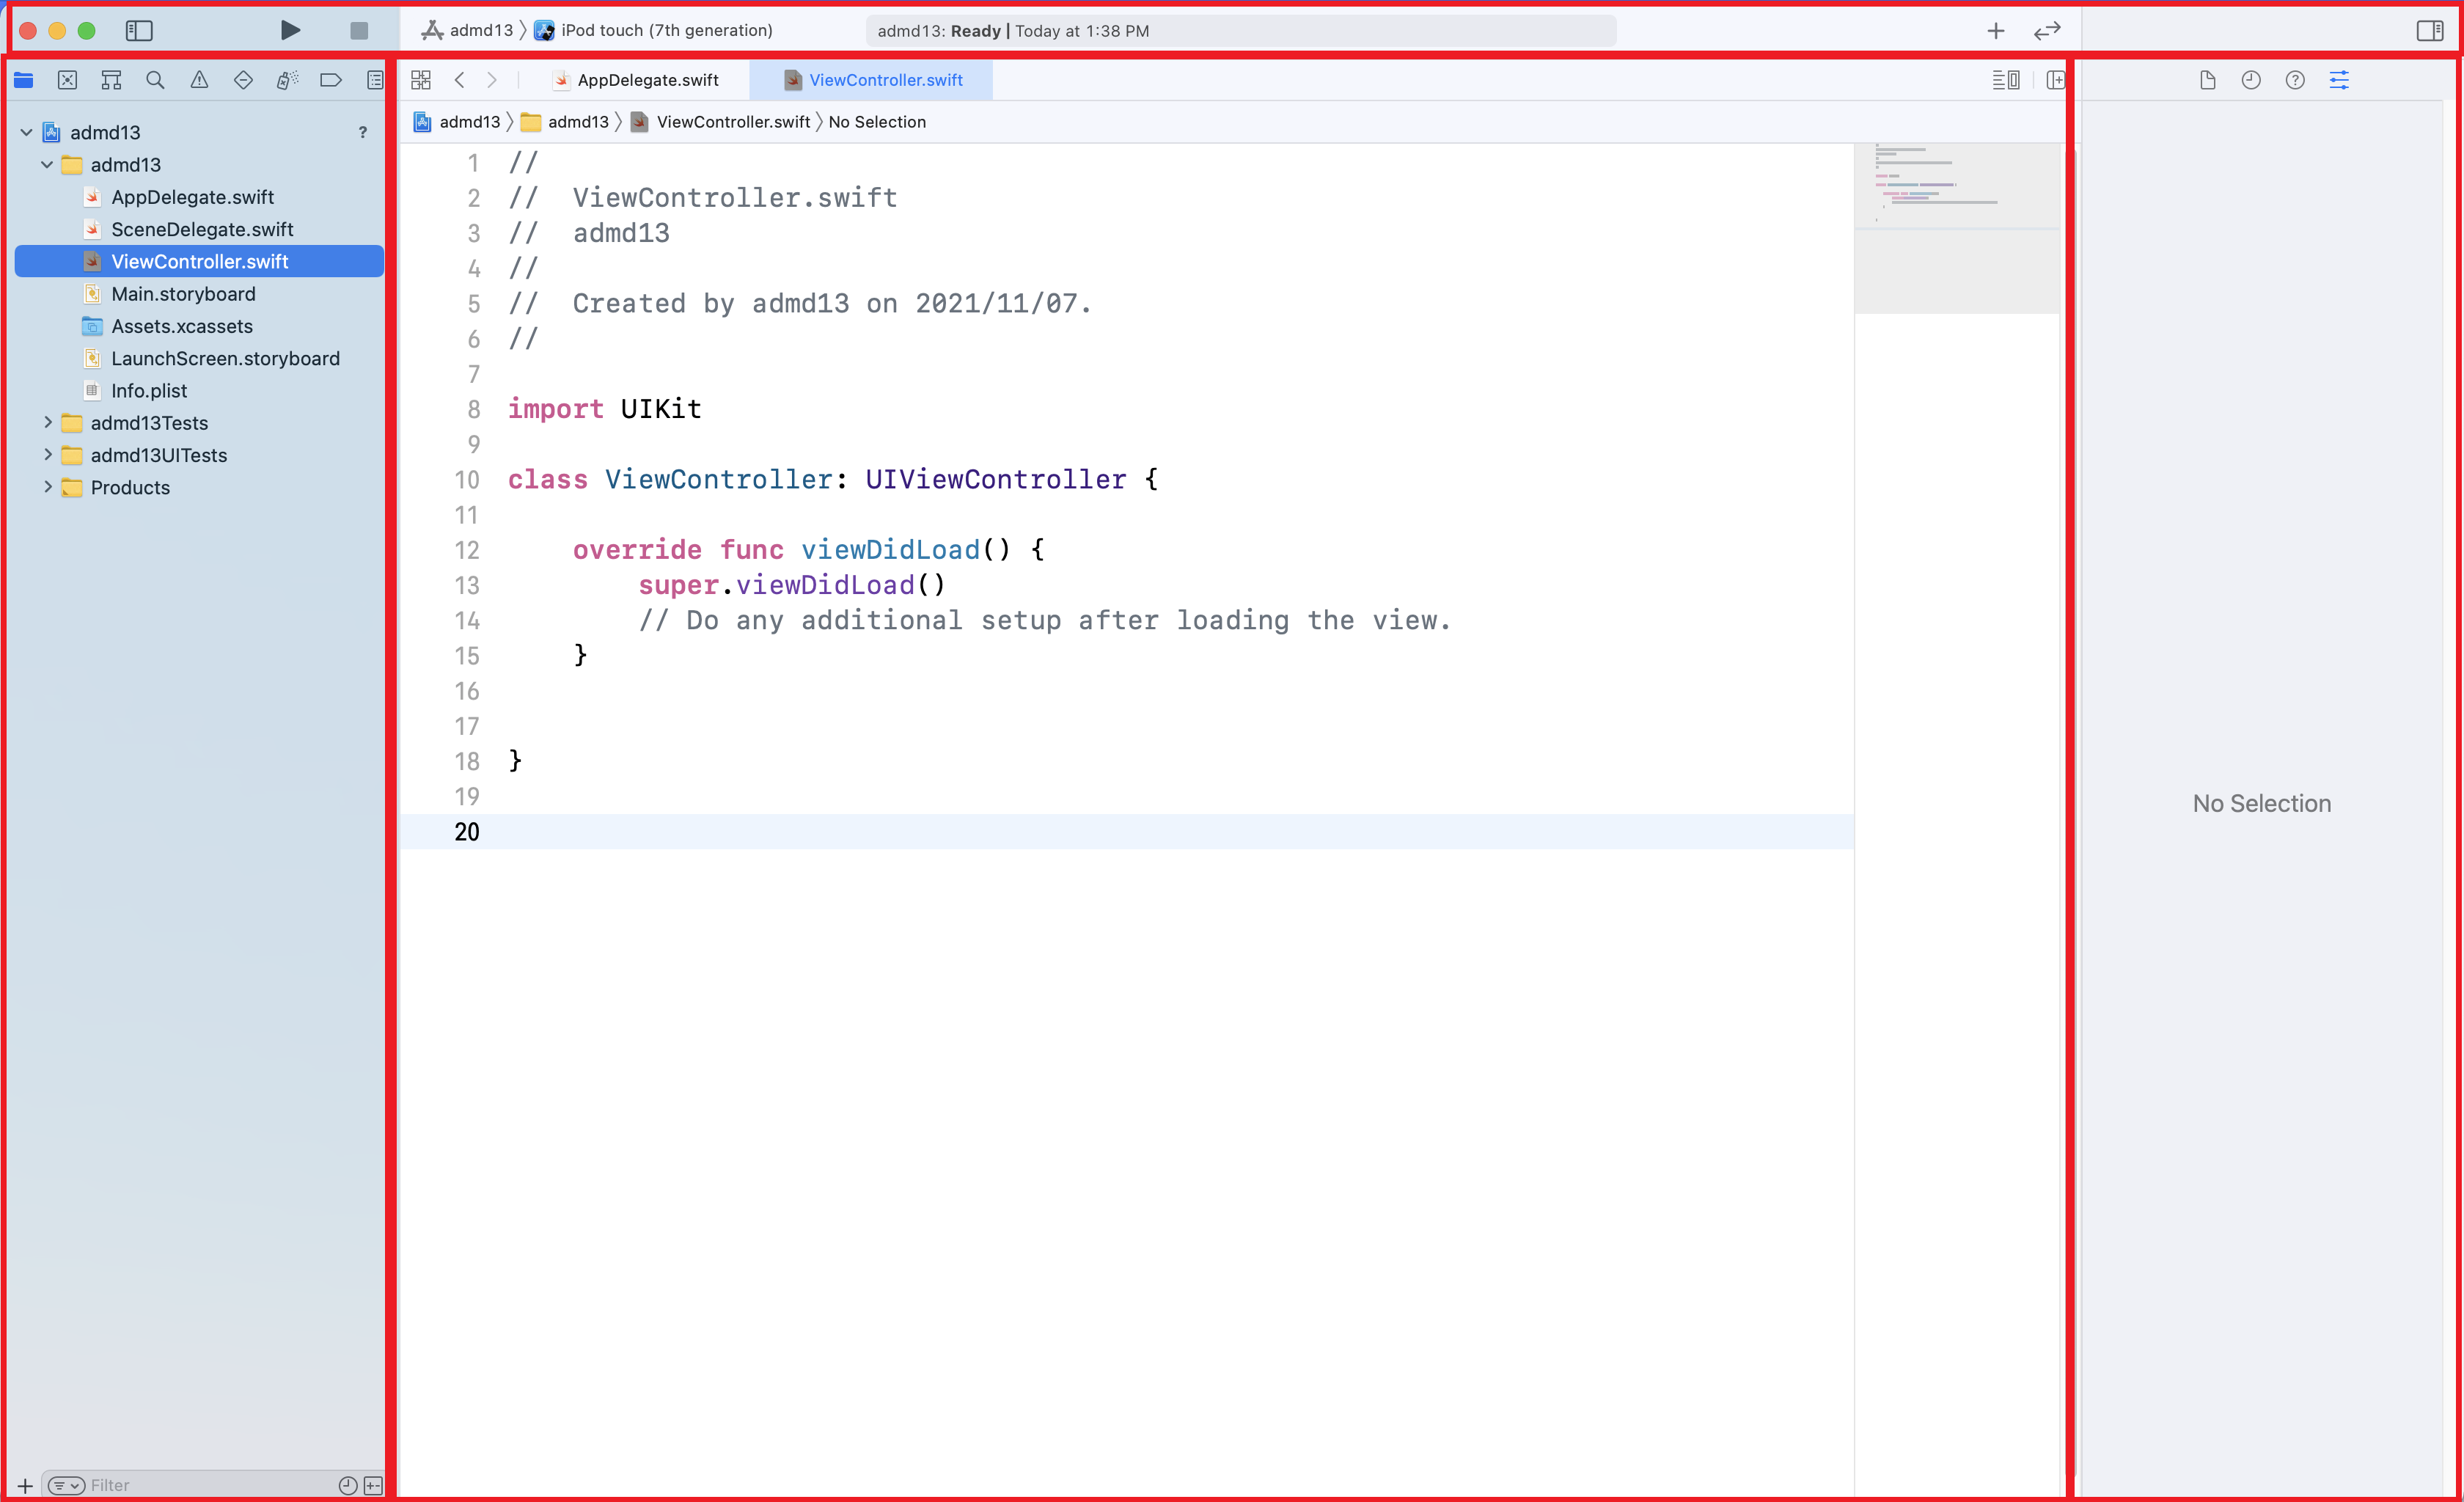This screenshot has width=2464, height=1502.
Task: Open the related items grid icon
Action: click(421, 80)
